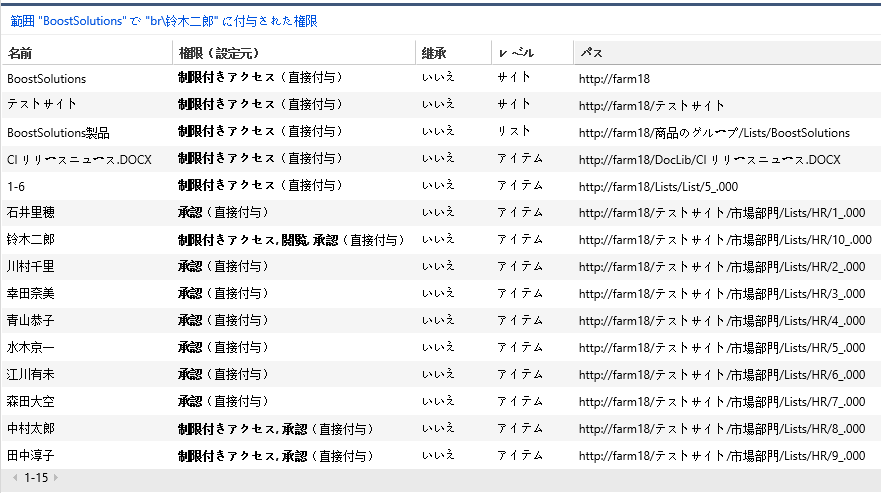
Task: Select the http://farm18 path cell
Action: coord(614,79)
